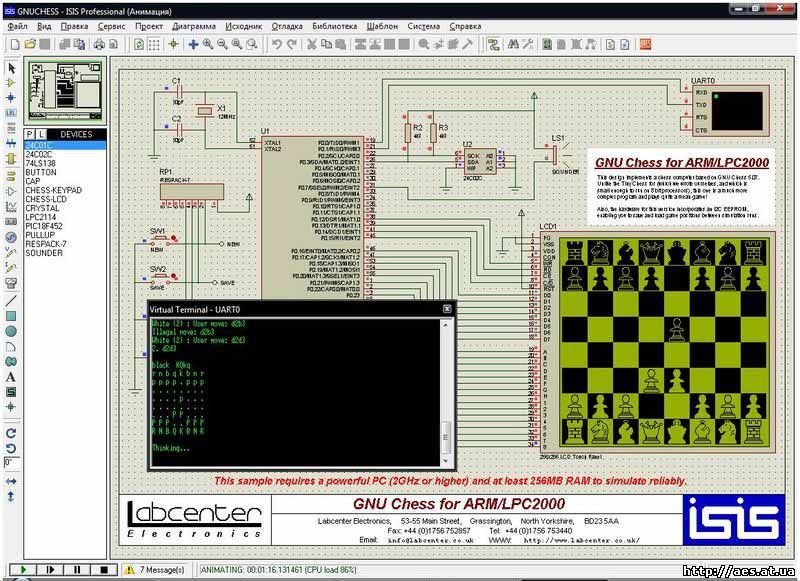800x581 pixels.
Task: Toggle the false origin crosshair icon
Action: pos(173,44)
